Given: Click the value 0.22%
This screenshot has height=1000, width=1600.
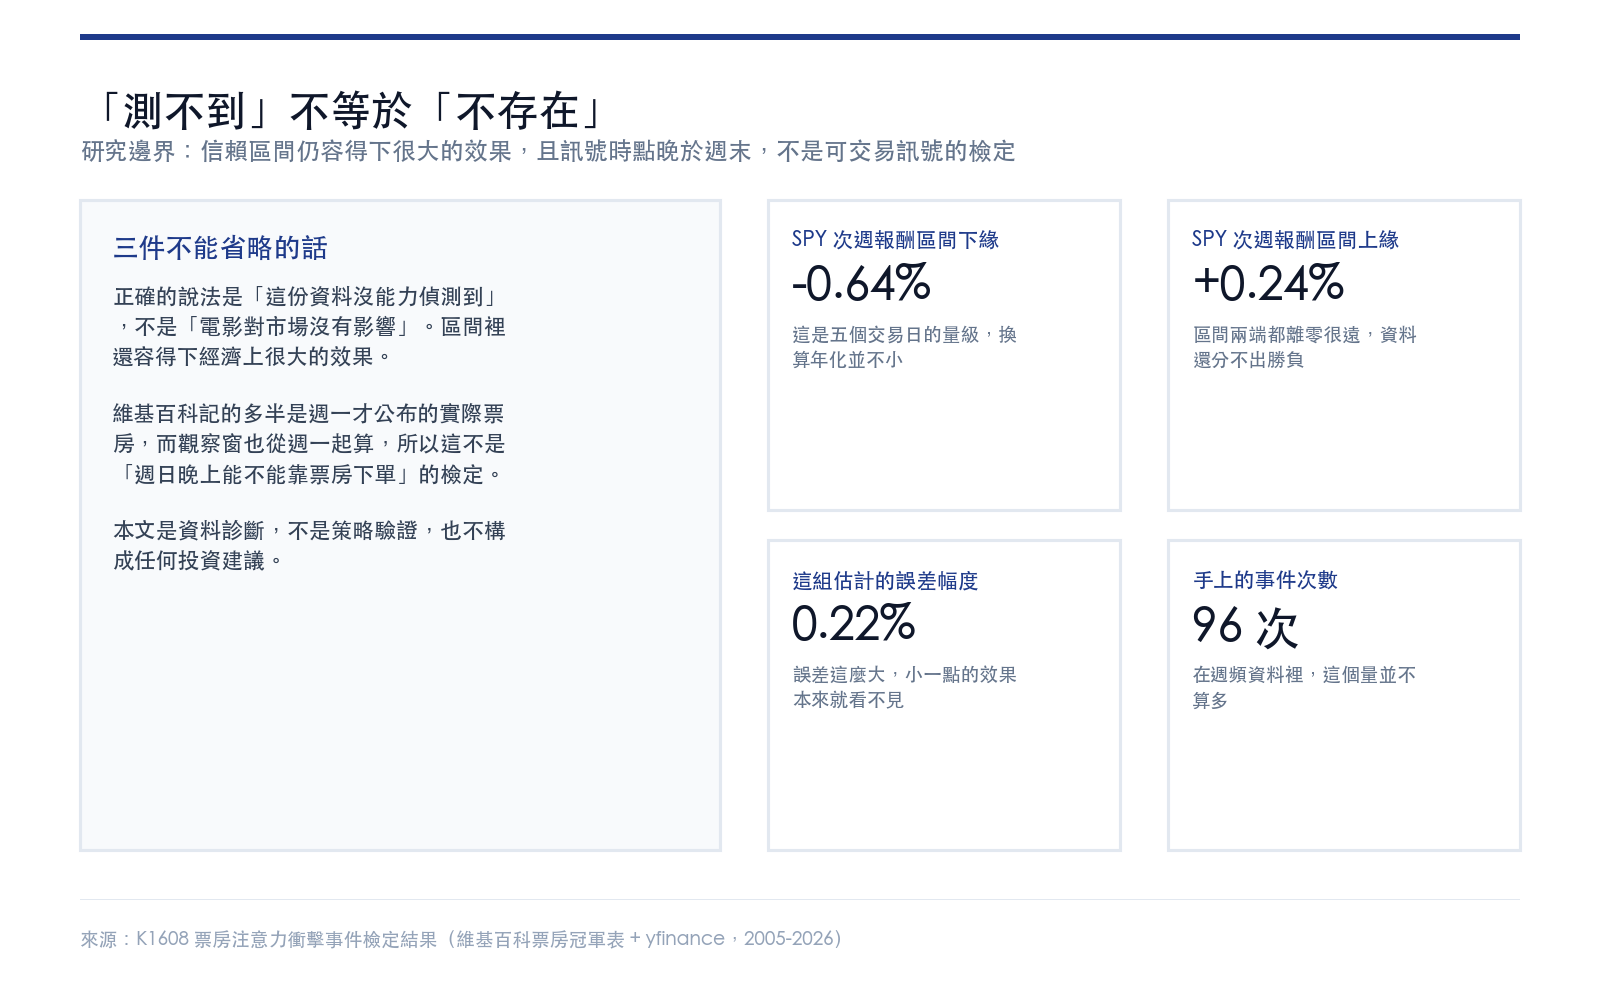Looking at the screenshot, I should (853, 624).
